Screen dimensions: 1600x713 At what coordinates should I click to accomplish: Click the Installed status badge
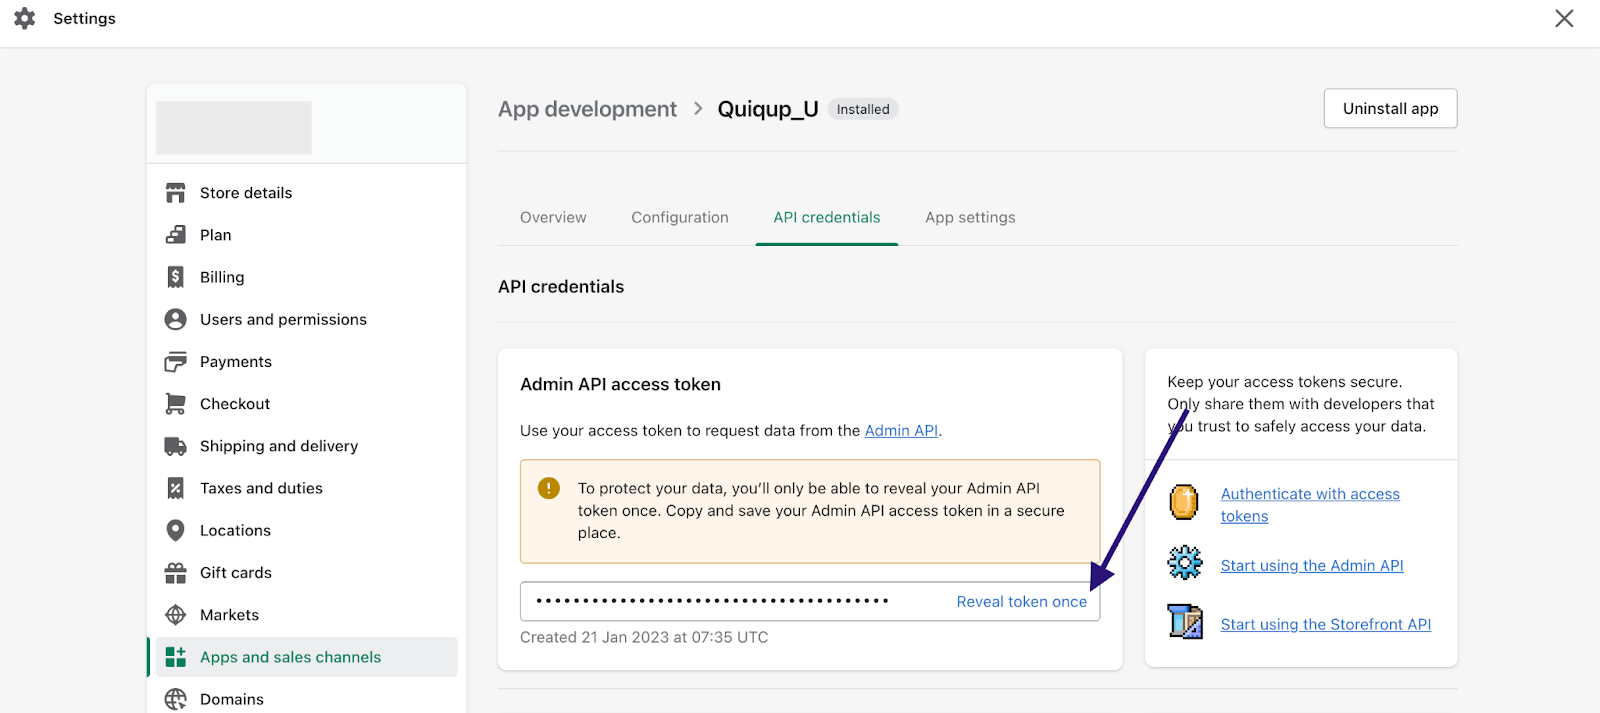coord(863,109)
